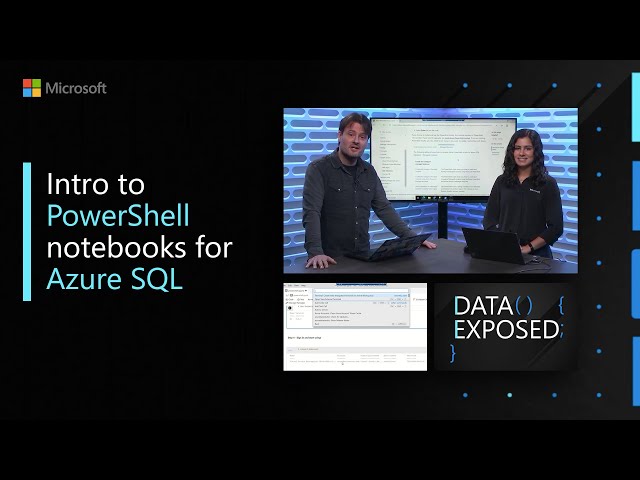This screenshot has width=640, height=480.
Task: Click the "PowerShell" title word
Action: pos(118,216)
